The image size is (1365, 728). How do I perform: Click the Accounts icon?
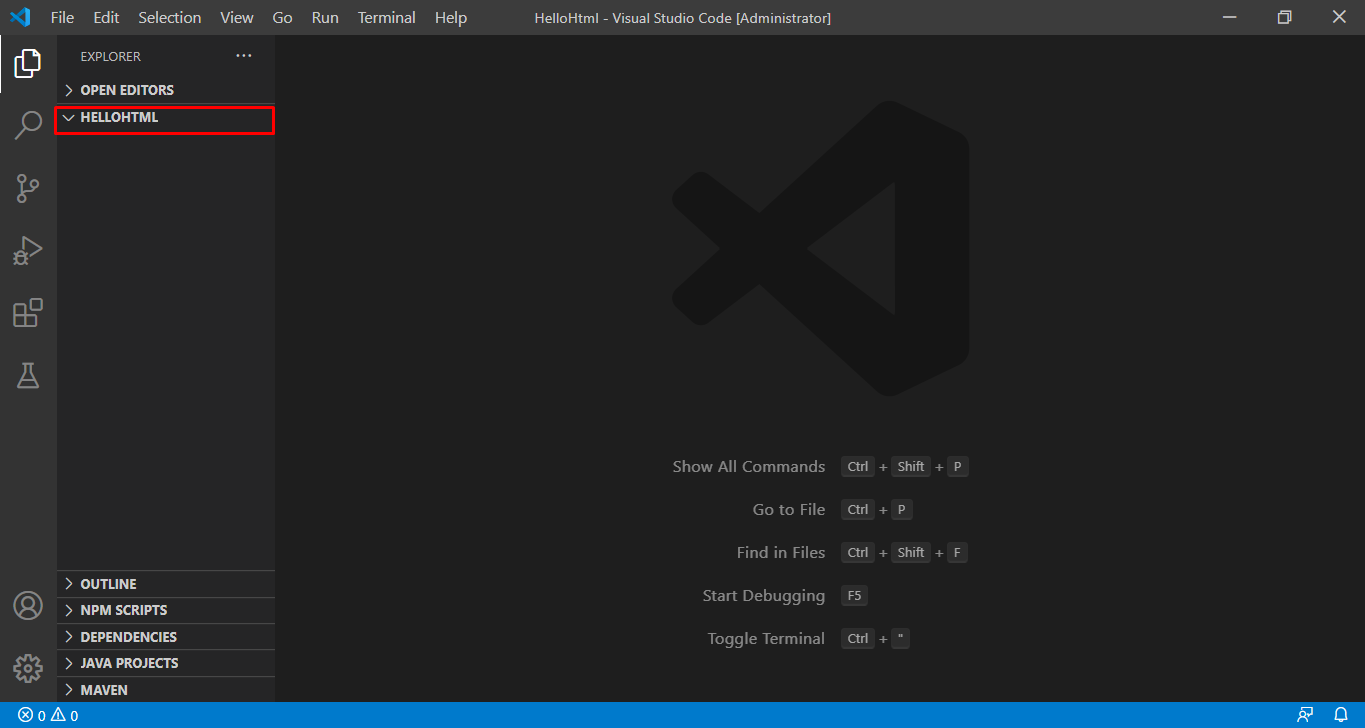[x=28, y=606]
